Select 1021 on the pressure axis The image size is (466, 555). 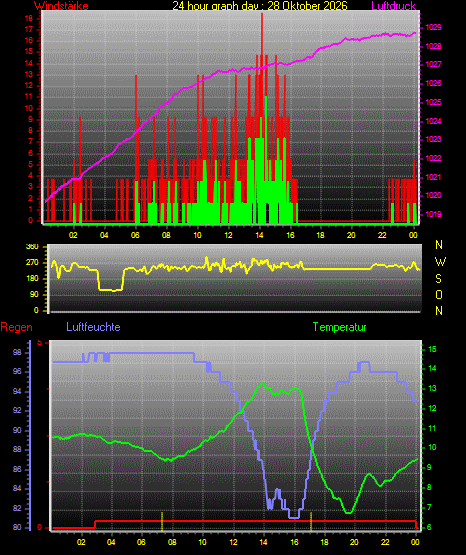coord(433,177)
